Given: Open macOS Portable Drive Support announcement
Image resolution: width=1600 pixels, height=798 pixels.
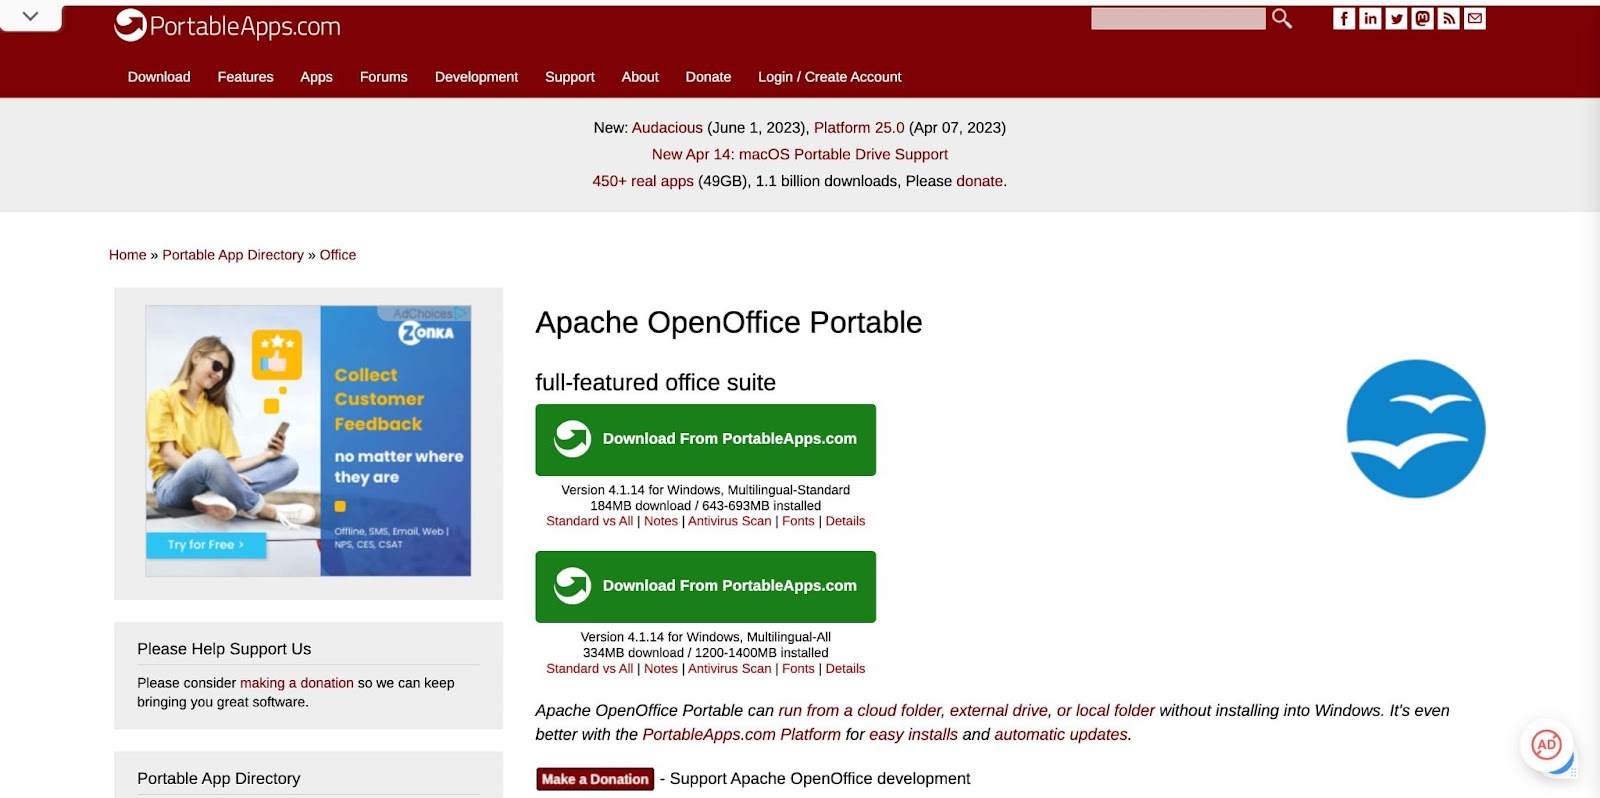Looking at the screenshot, I should pos(800,154).
